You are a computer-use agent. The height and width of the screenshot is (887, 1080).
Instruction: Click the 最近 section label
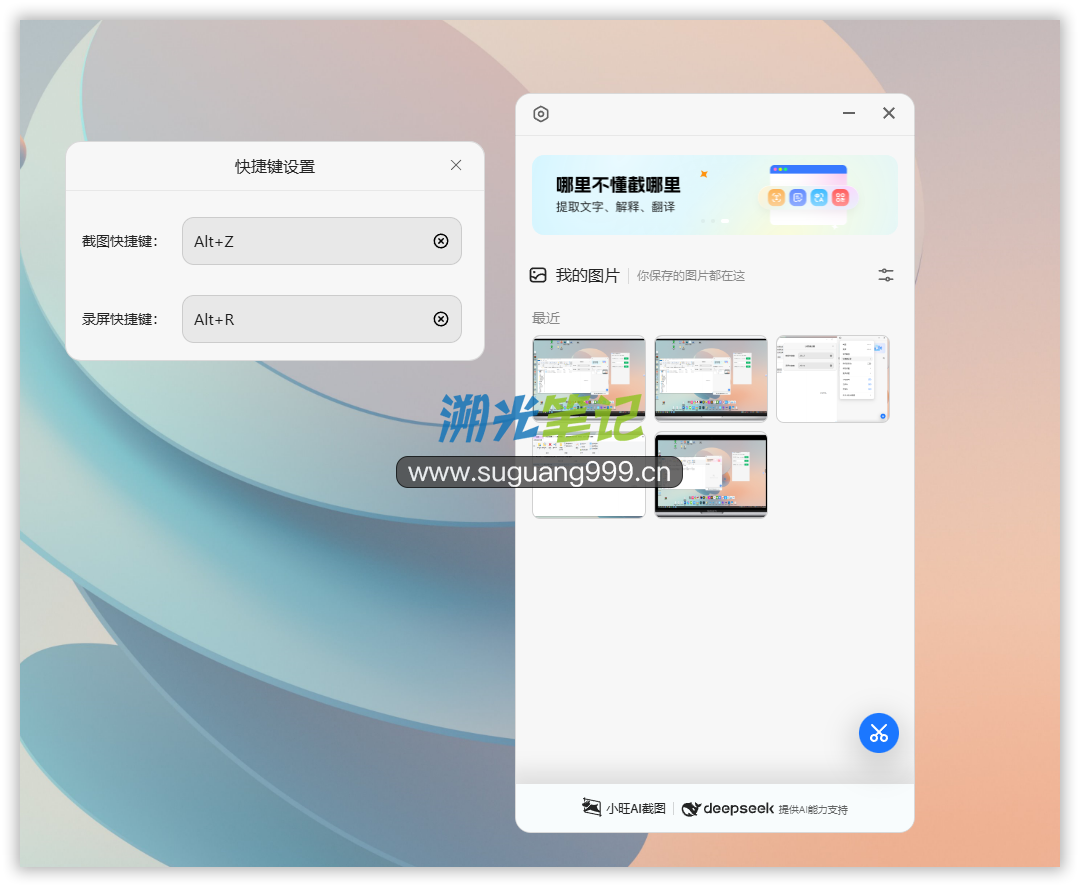pos(546,318)
